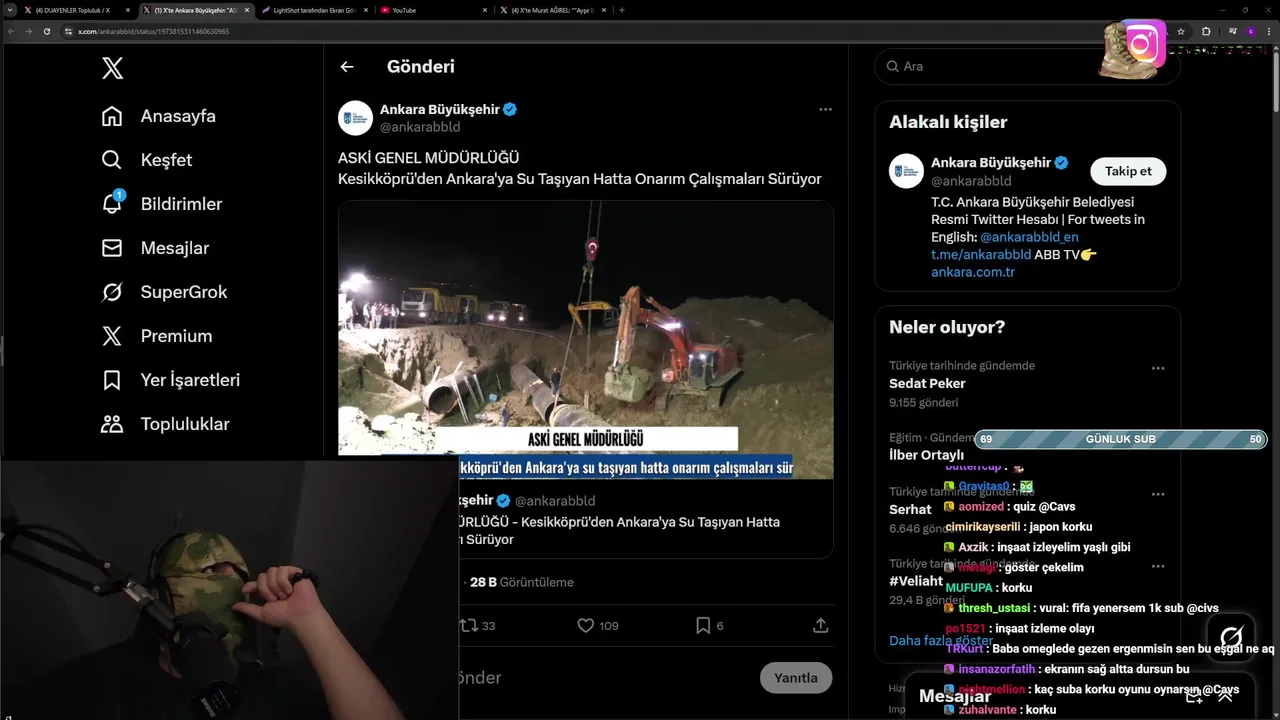Click the repost icon with 33

pyautogui.click(x=468, y=626)
